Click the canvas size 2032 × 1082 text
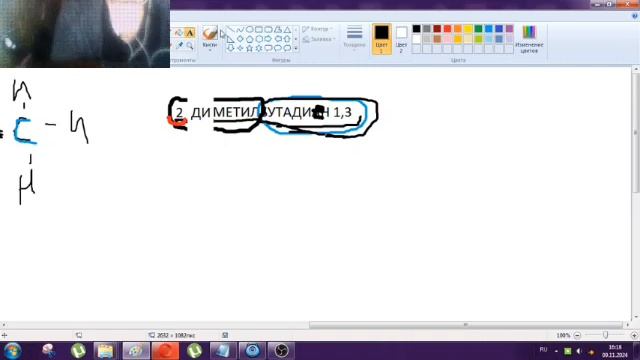 (176, 335)
